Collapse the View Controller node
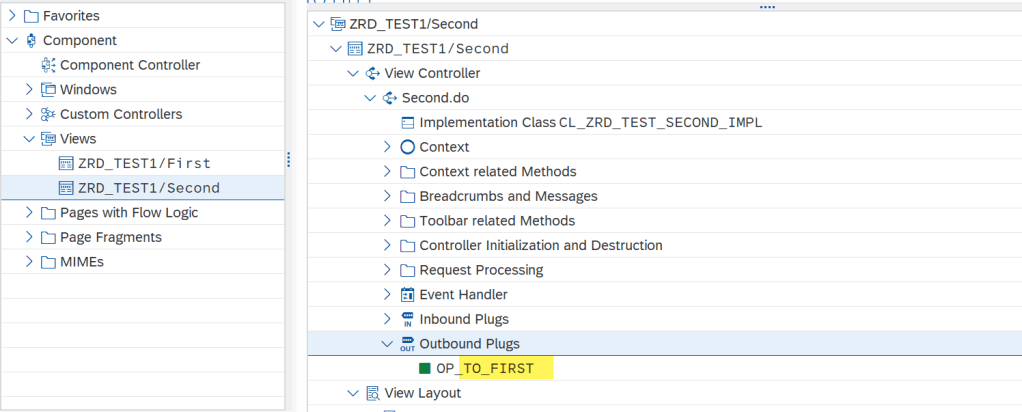This screenshot has height=412, width=1022. (x=353, y=74)
